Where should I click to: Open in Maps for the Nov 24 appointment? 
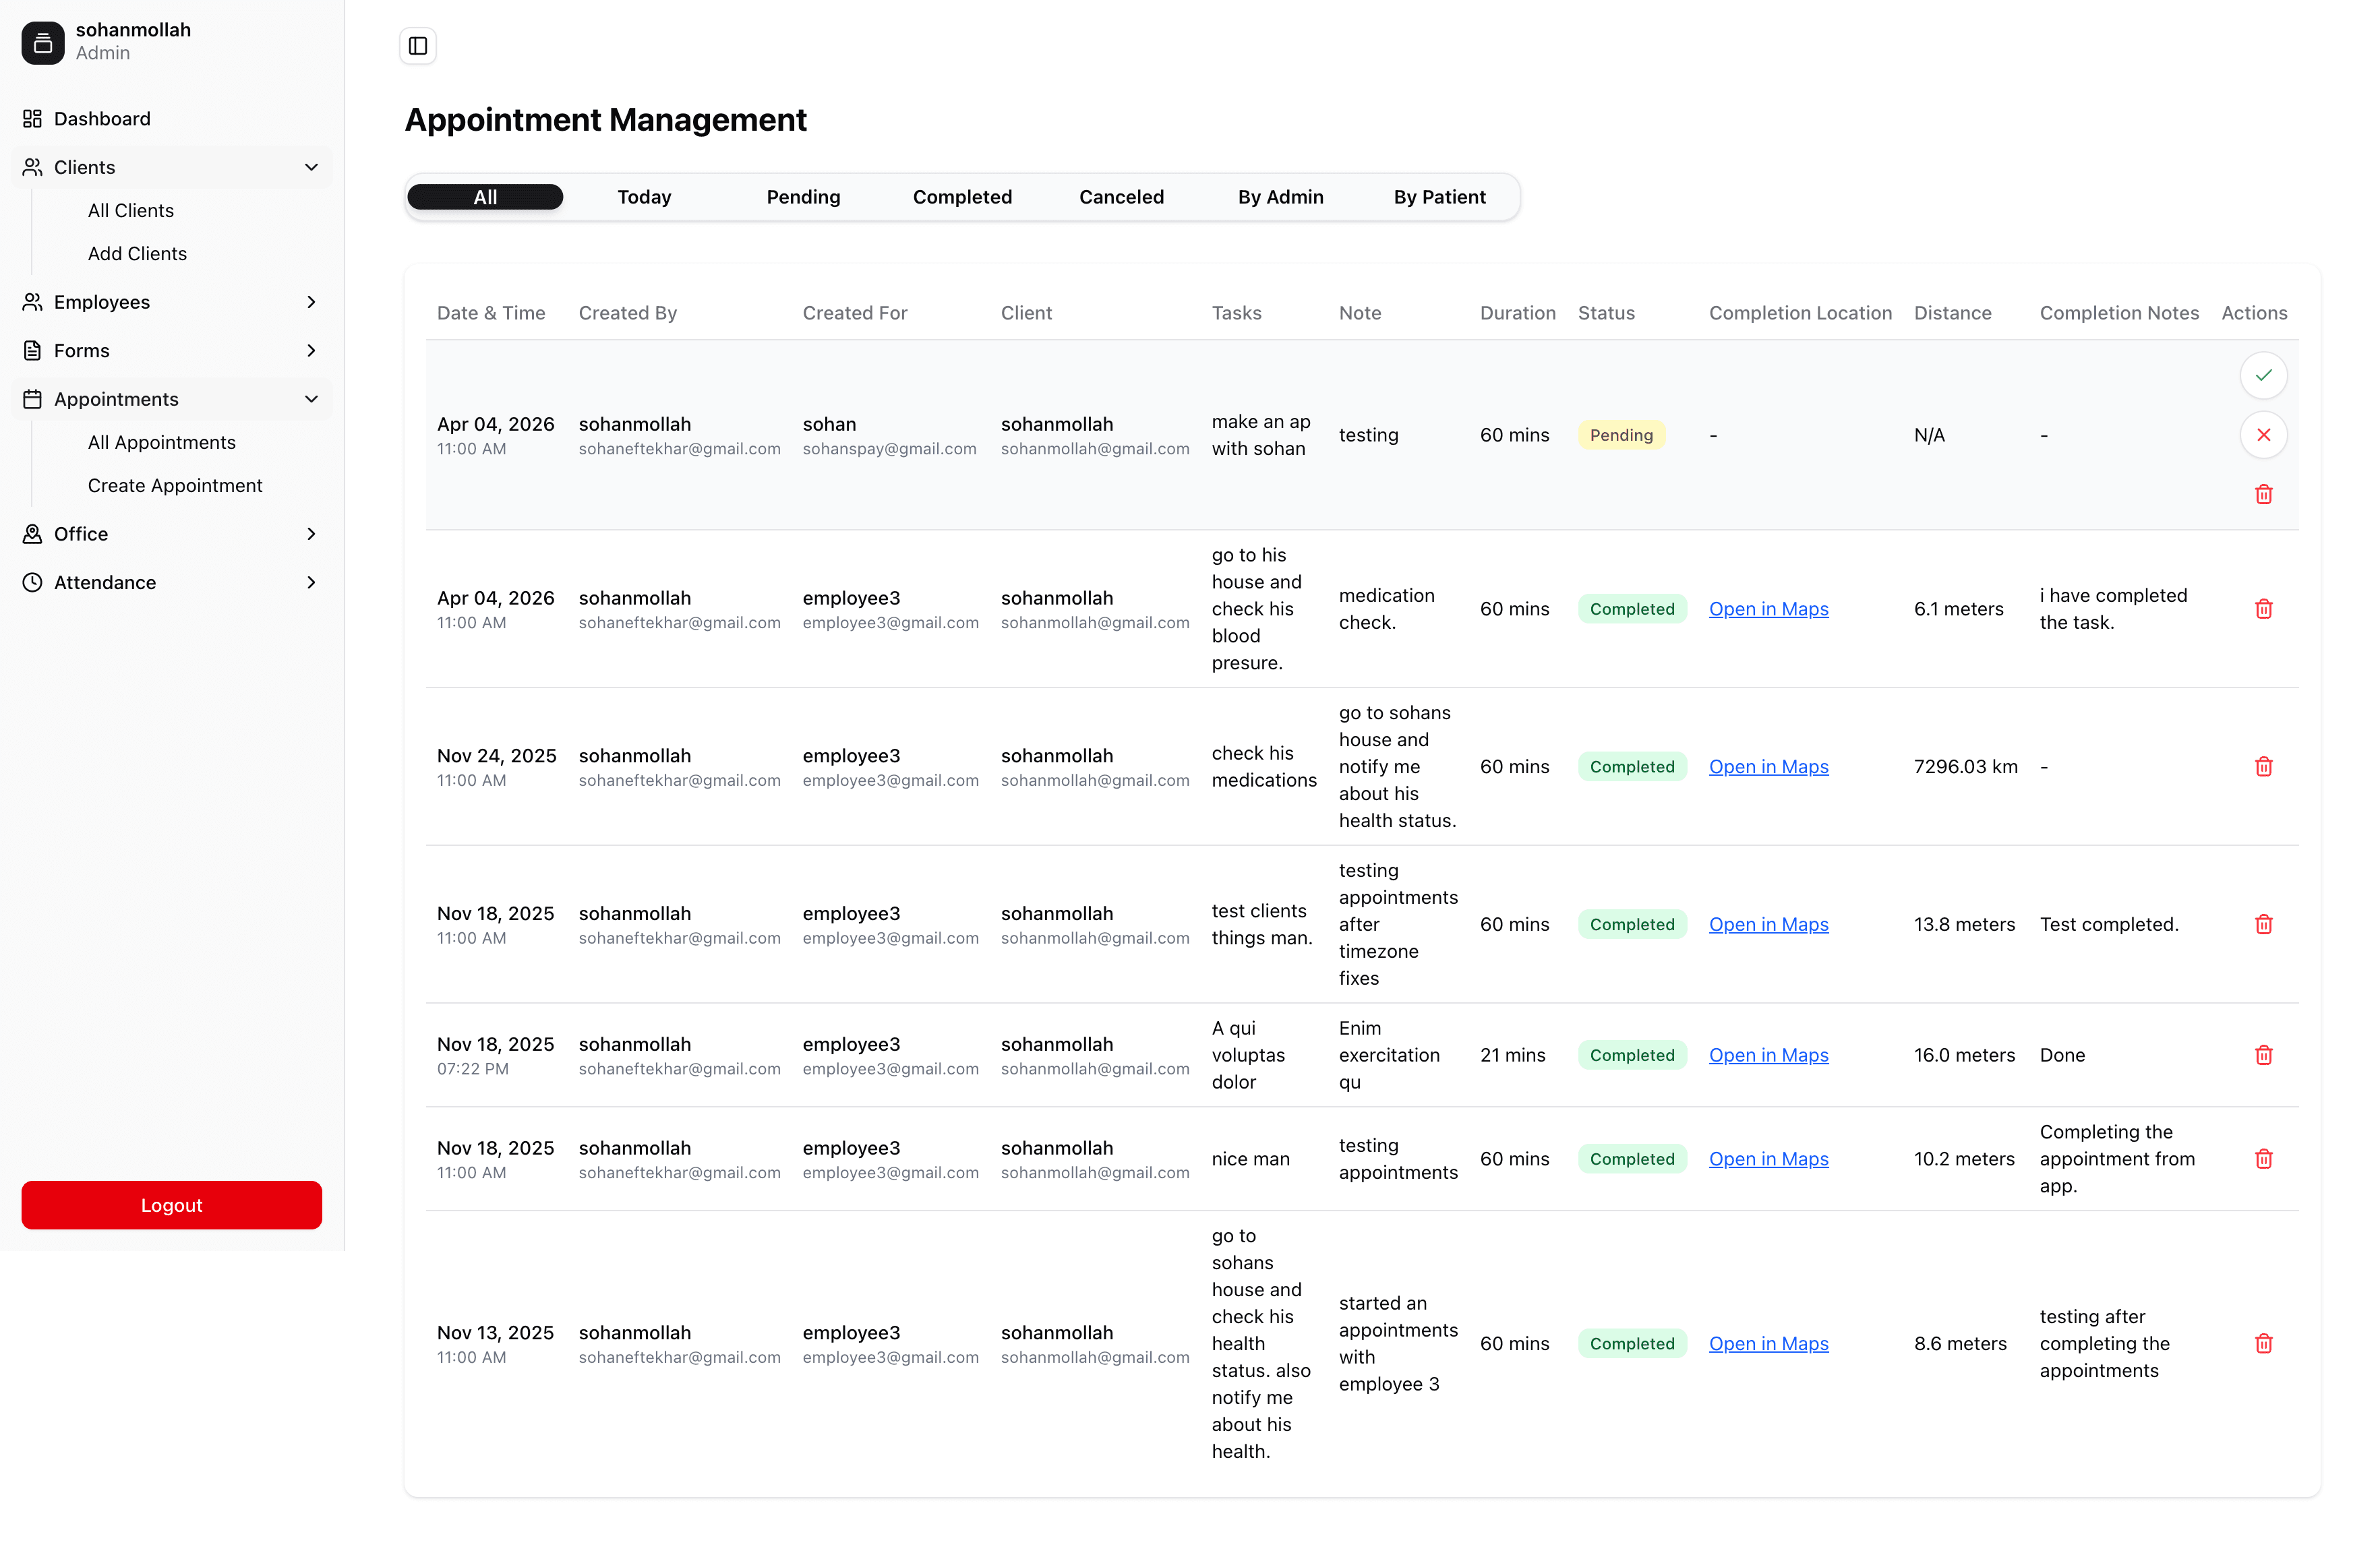point(1768,766)
